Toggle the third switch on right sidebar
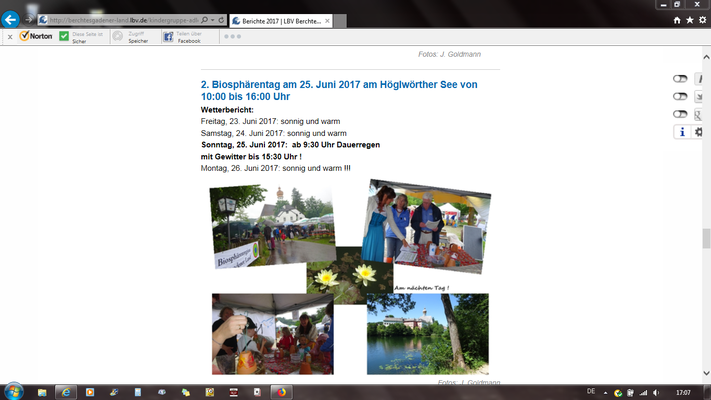This screenshot has height=400, width=711. 680,114
